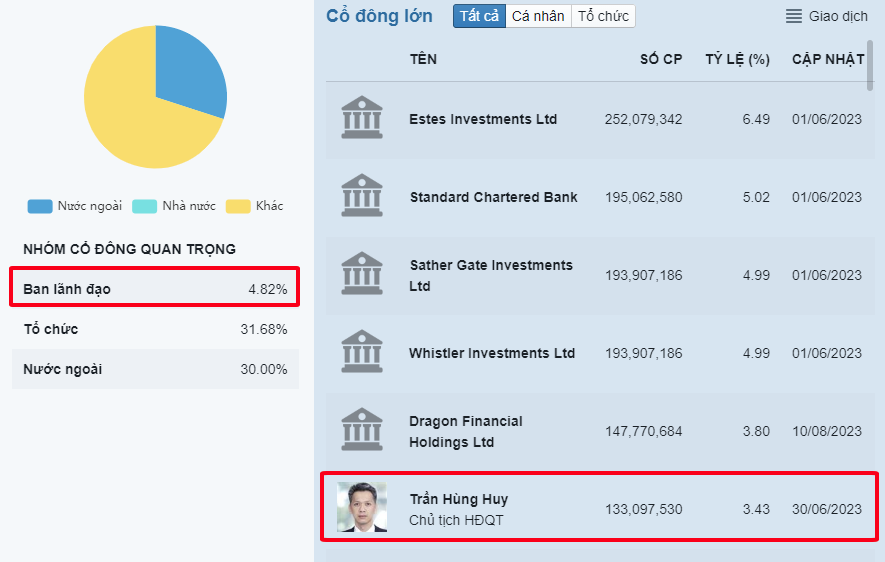The height and width of the screenshot is (562, 885).
Task: Open the Trần Hùng Huy shareholder link
Action: tap(459, 499)
